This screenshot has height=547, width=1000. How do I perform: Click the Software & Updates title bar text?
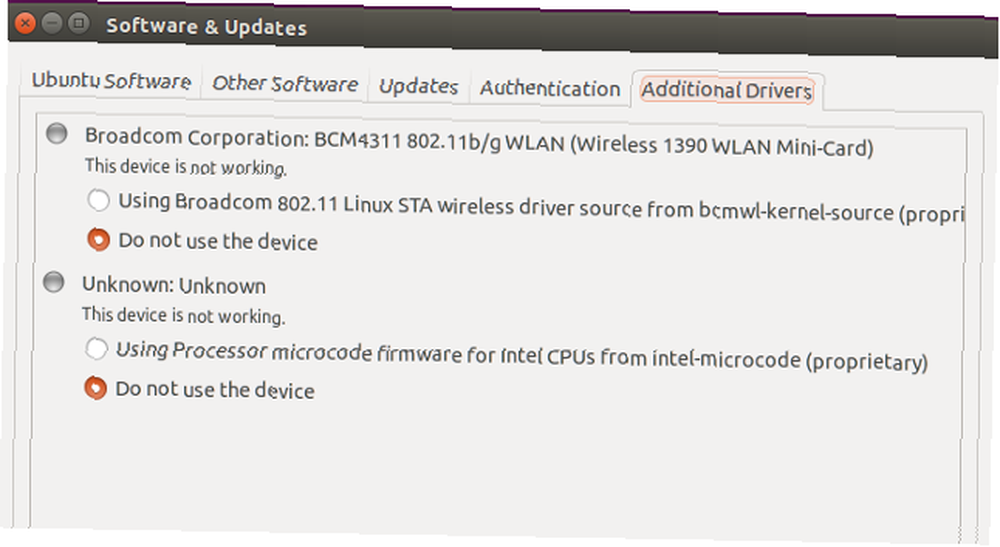click(206, 26)
